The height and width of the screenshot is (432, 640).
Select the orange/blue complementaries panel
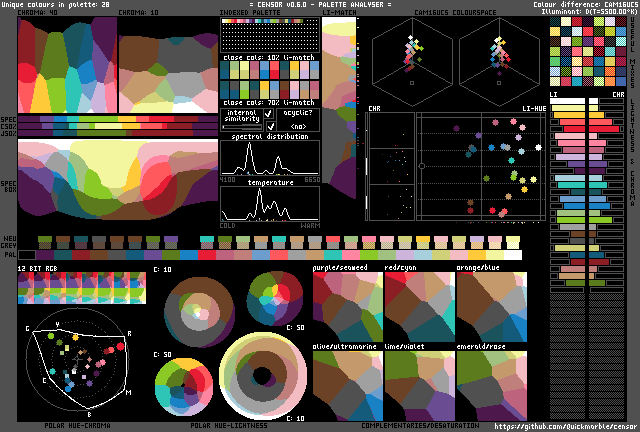coord(491,308)
